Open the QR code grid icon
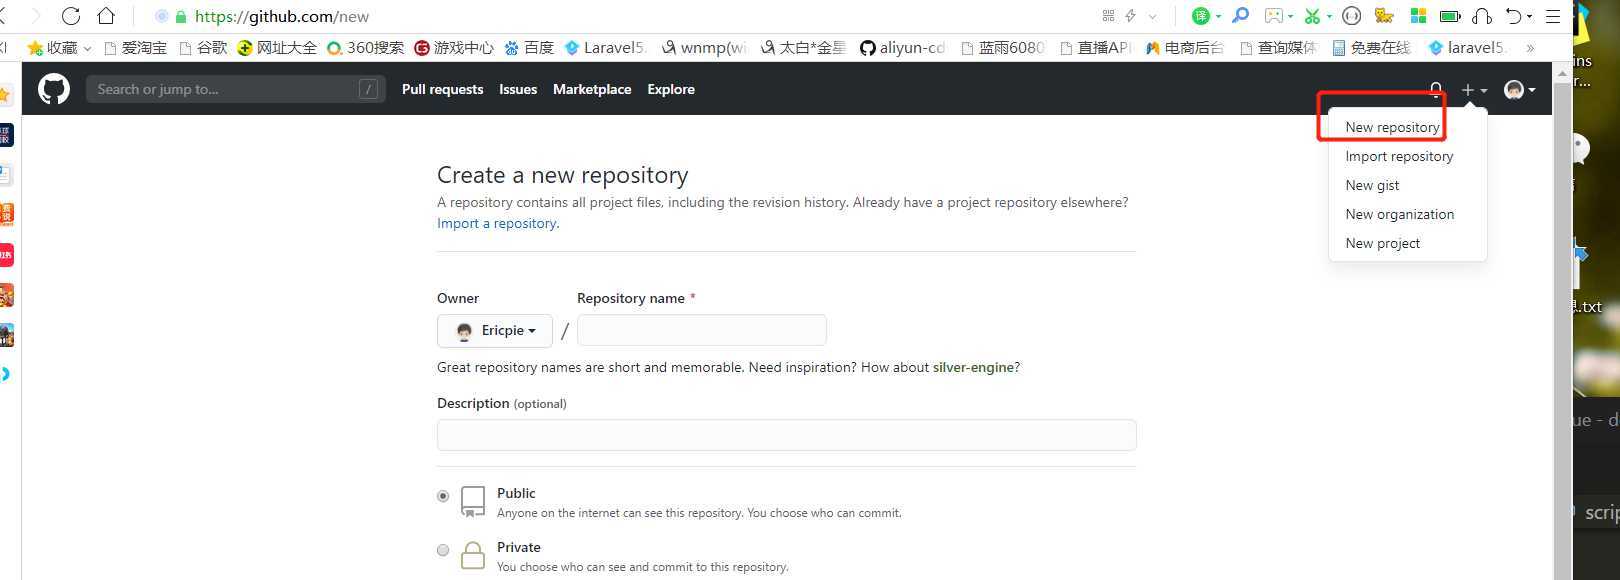 1108,16
